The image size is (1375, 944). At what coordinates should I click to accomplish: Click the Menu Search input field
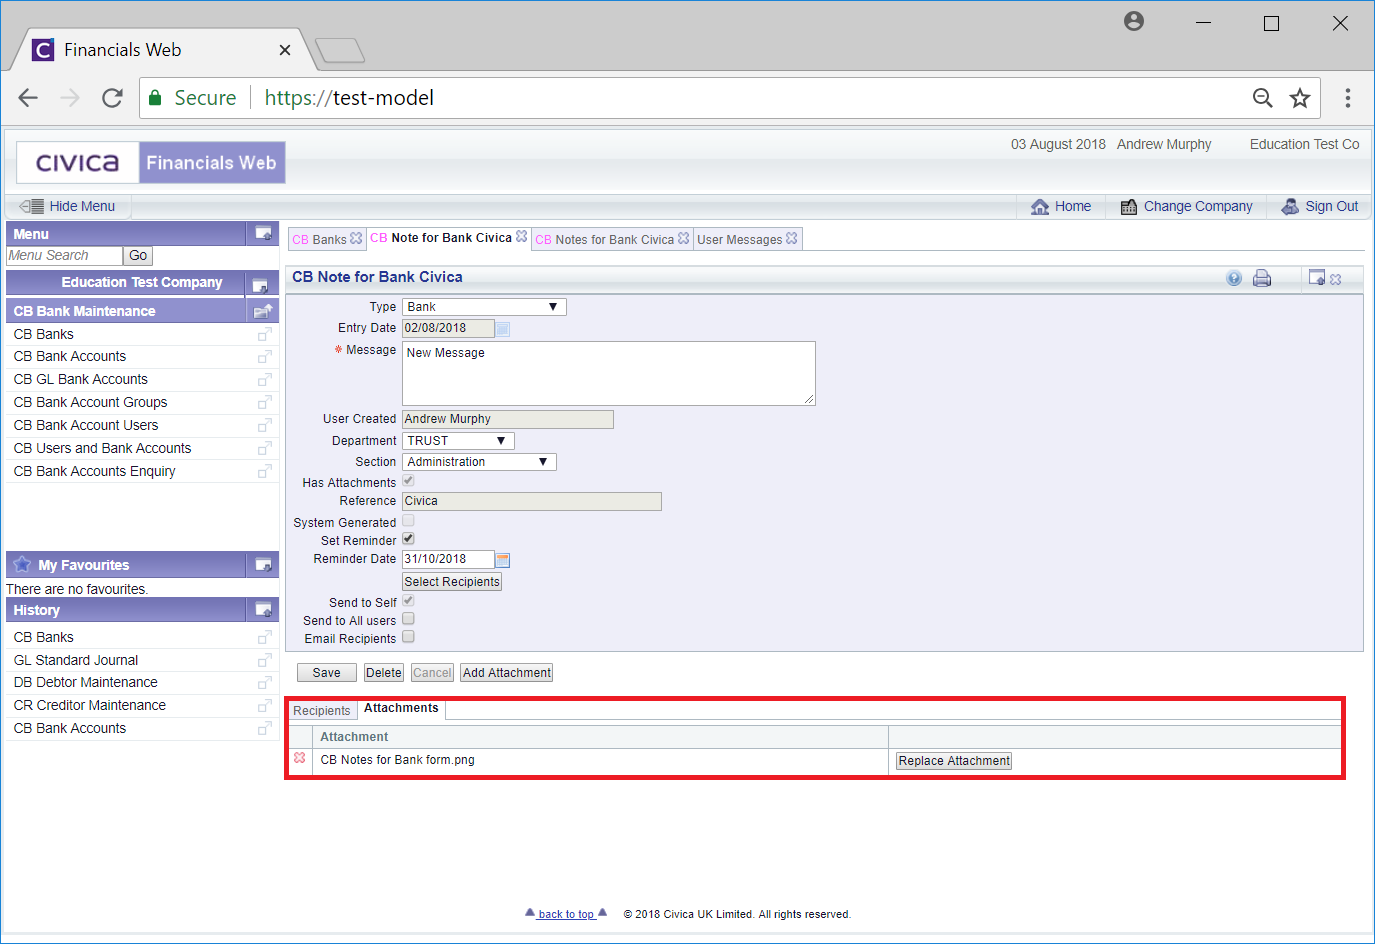[x=64, y=256]
